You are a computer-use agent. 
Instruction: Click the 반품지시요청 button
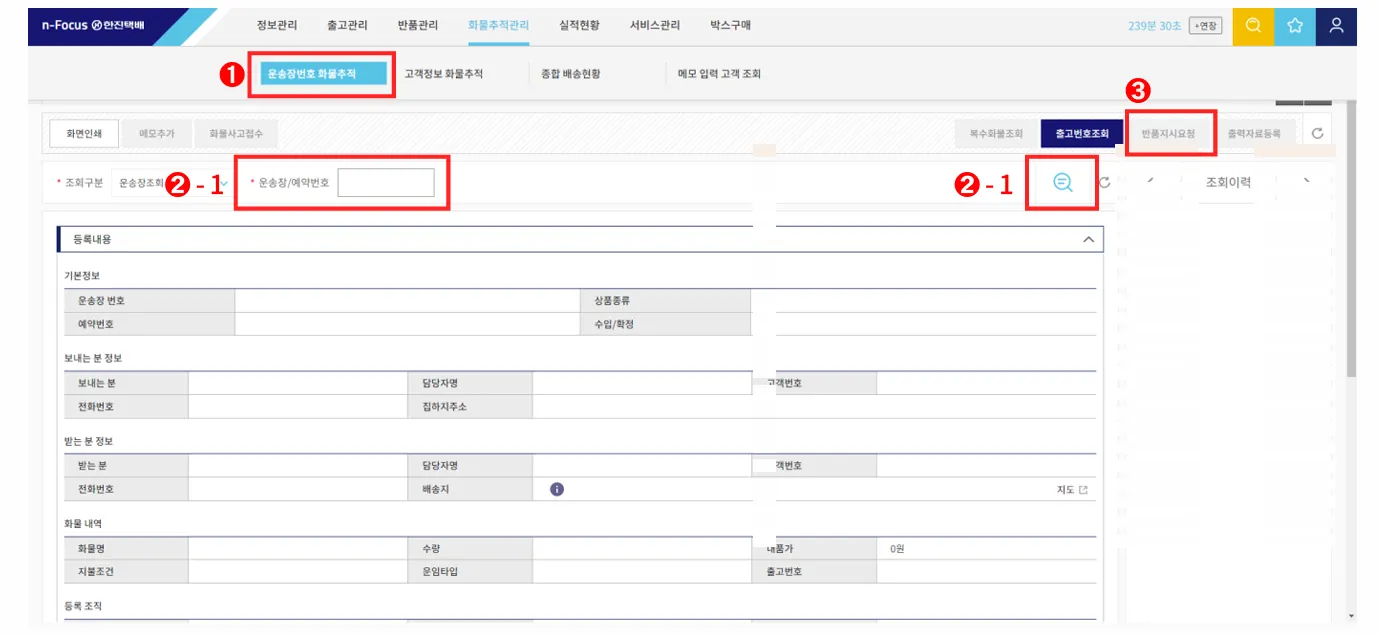tap(1168, 133)
